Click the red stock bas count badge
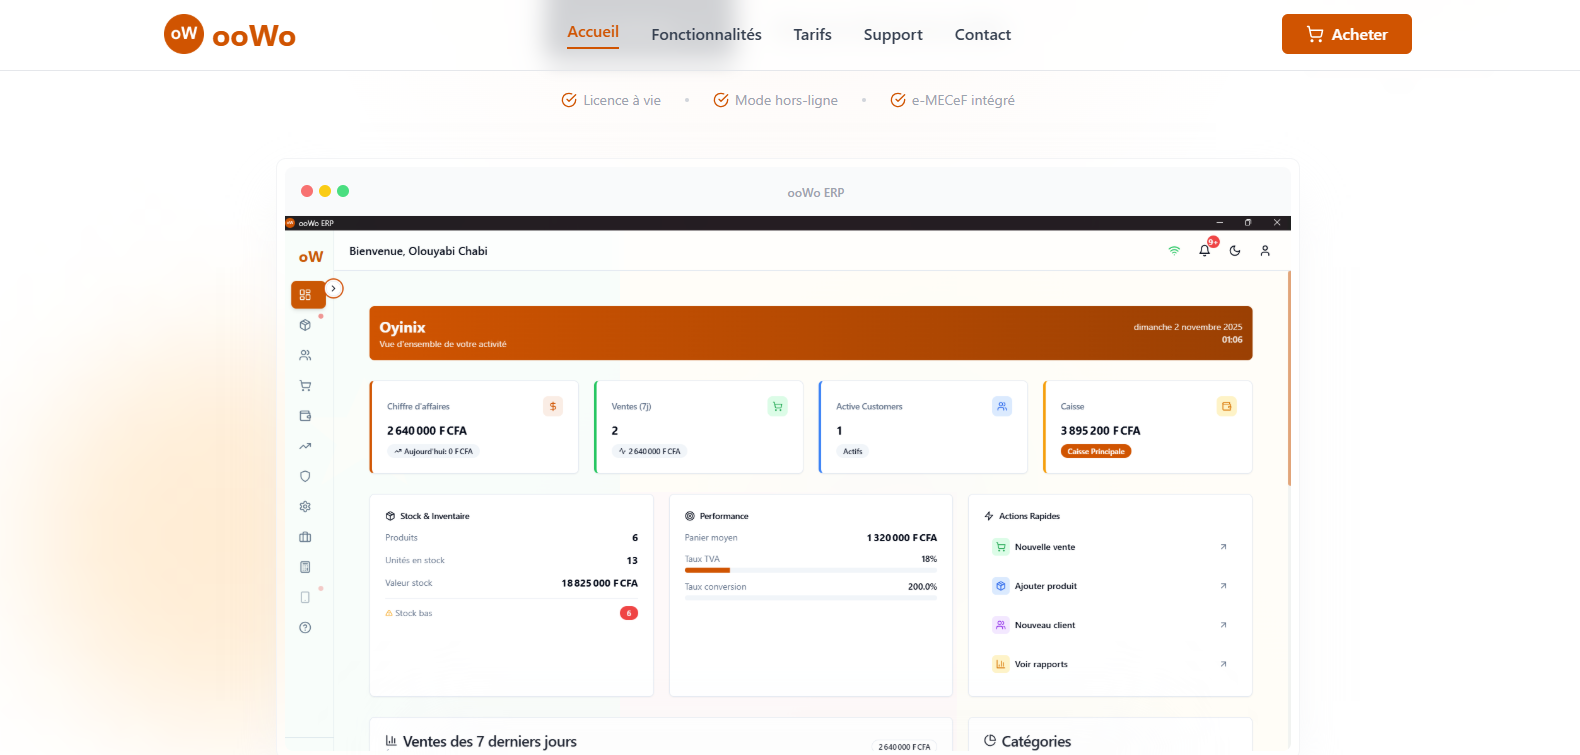The image size is (1580, 755). [x=629, y=613]
